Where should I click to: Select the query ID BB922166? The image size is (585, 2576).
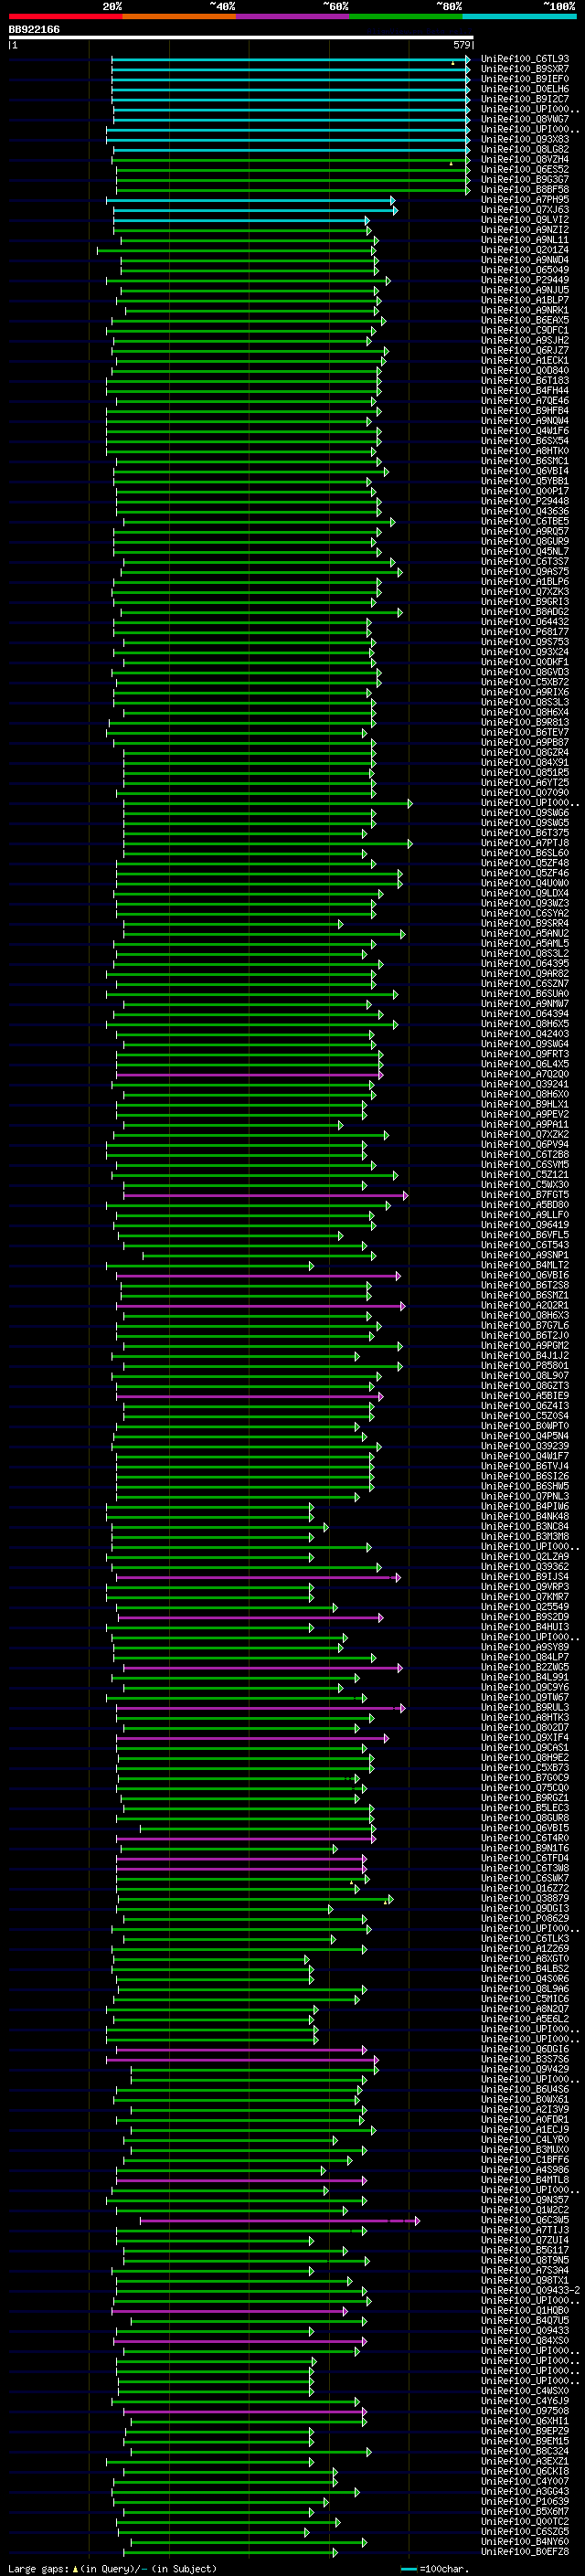[x=34, y=30]
